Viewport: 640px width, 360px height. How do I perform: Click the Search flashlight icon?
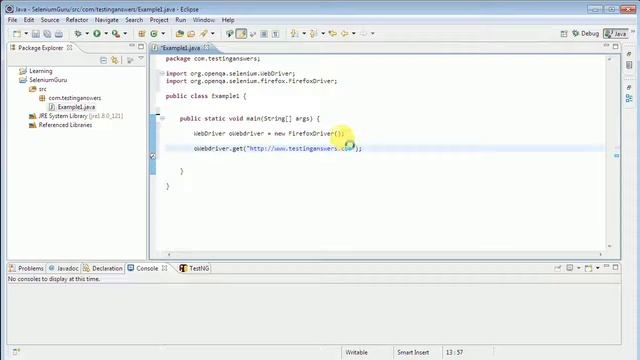pos(203,34)
